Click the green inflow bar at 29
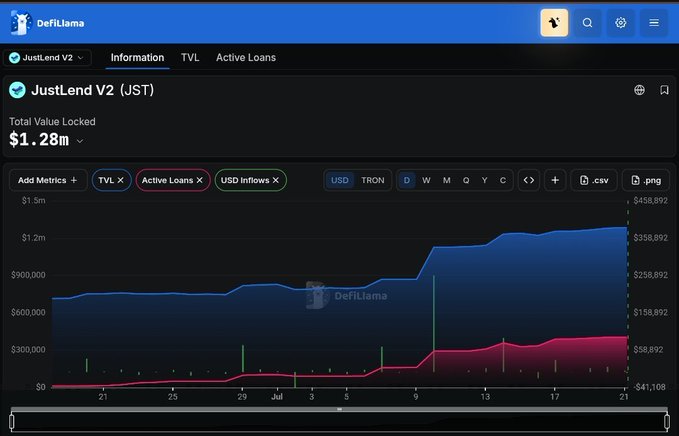 [243, 358]
